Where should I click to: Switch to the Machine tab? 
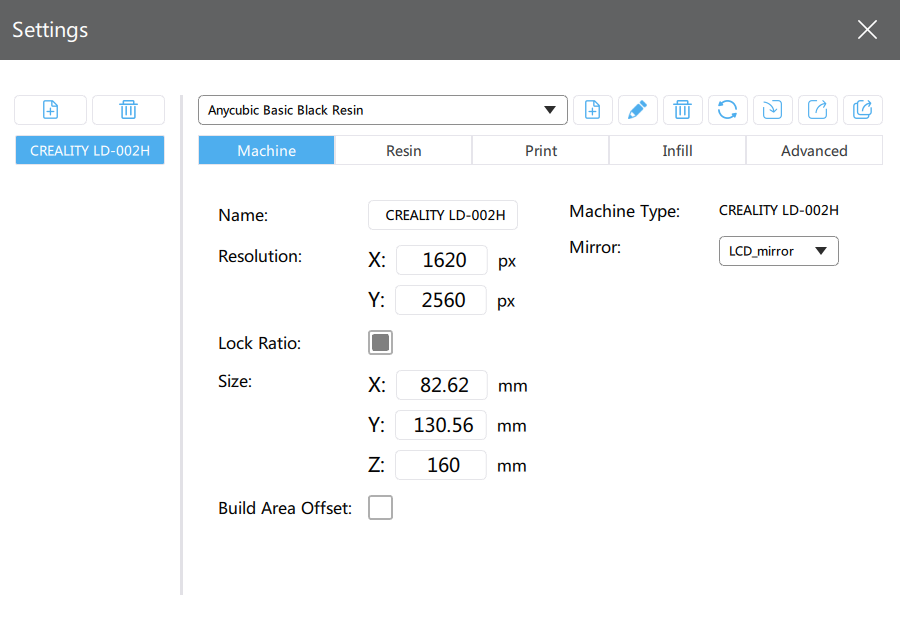[x=266, y=150]
